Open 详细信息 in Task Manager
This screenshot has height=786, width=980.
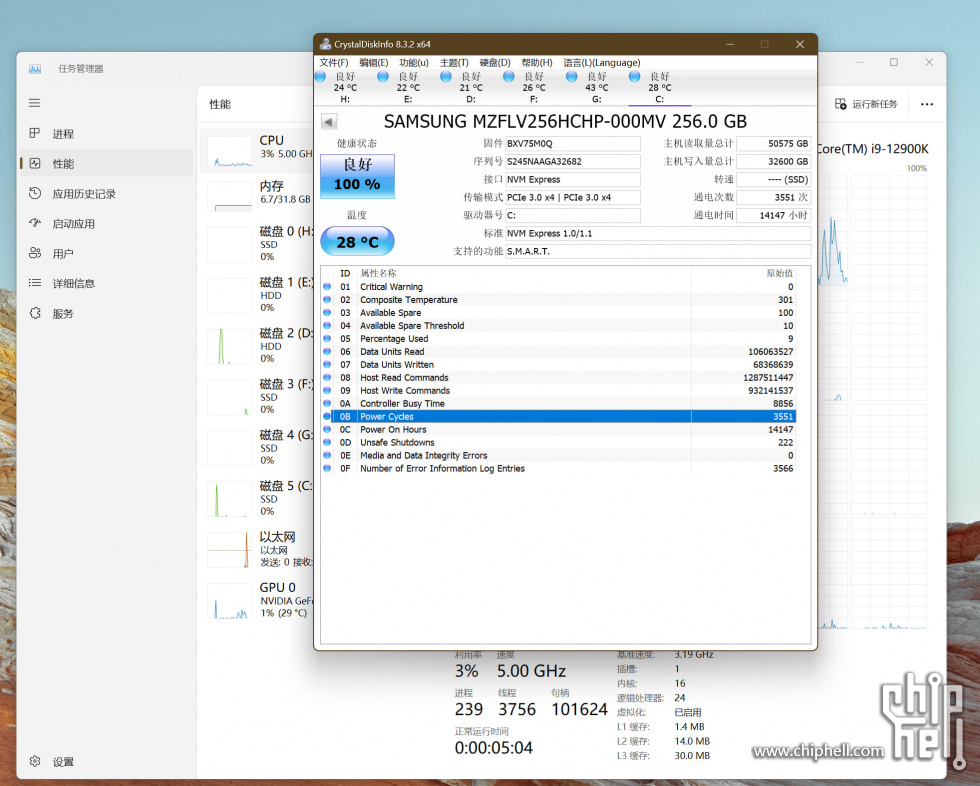tap(106, 284)
